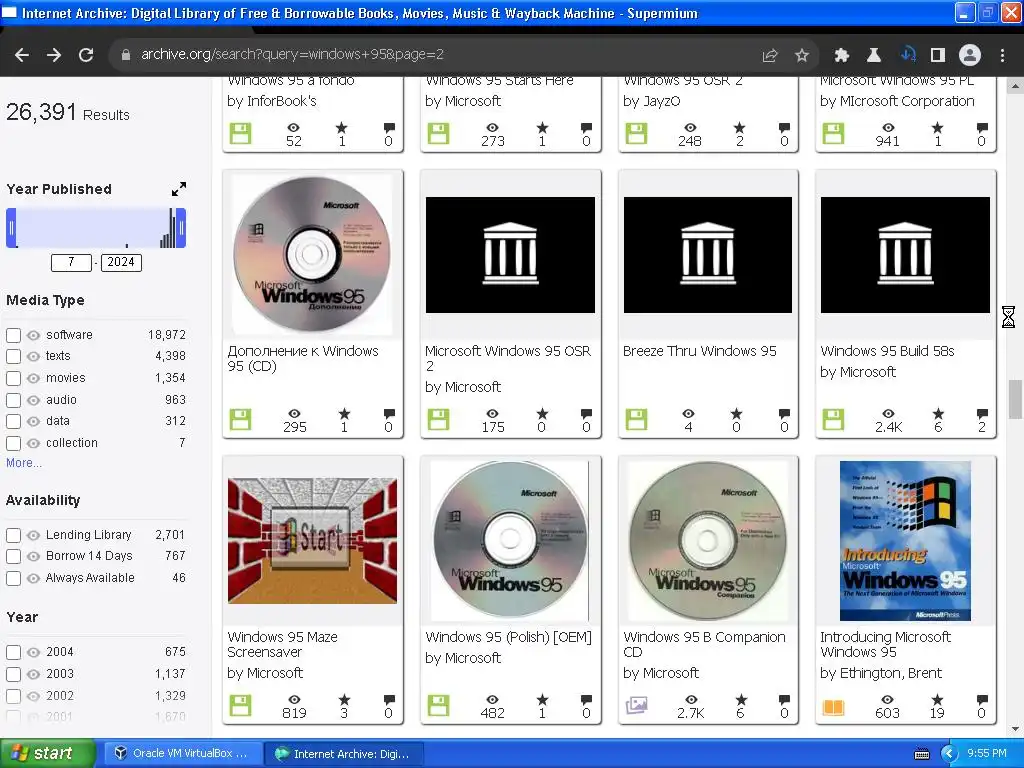Open the Windows start button
Image resolution: width=1024 pixels, height=768 pixels.
[47, 753]
